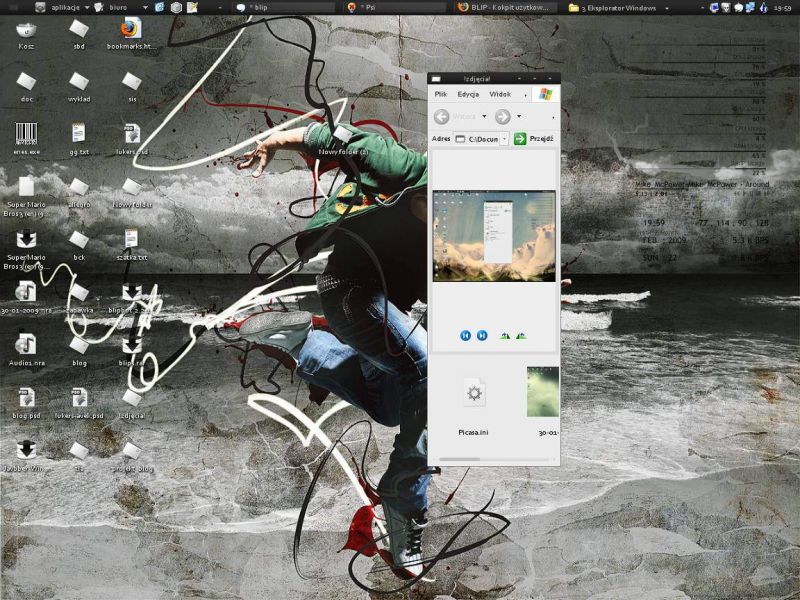Select the gg.txt file icon
This screenshot has height=600, width=800.
(79, 133)
